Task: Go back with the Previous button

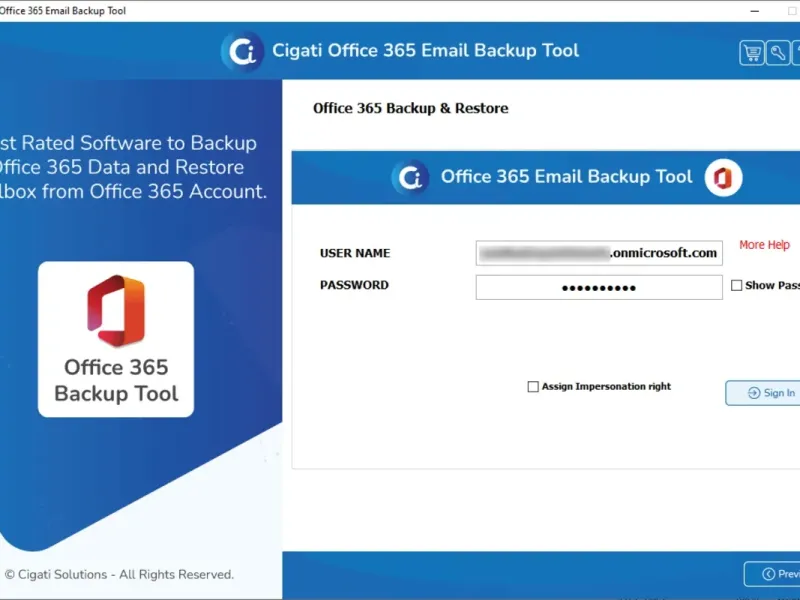Action: pyautogui.click(x=772, y=574)
